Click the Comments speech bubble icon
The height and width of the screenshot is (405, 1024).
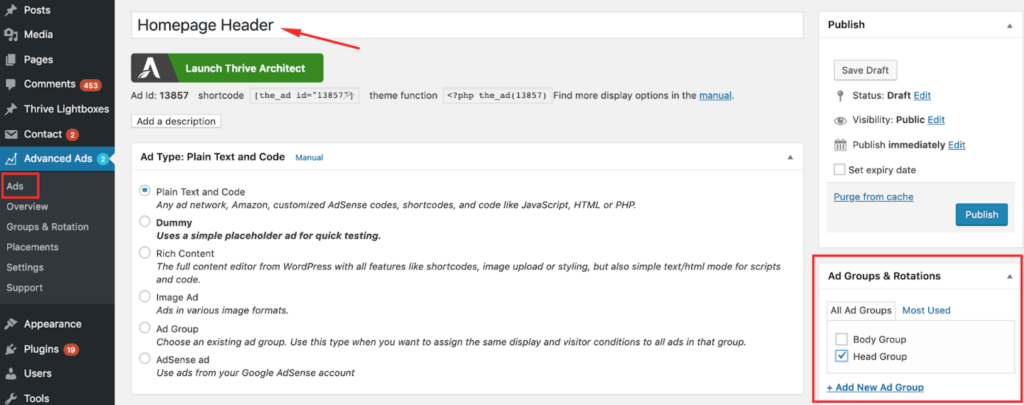[10, 84]
